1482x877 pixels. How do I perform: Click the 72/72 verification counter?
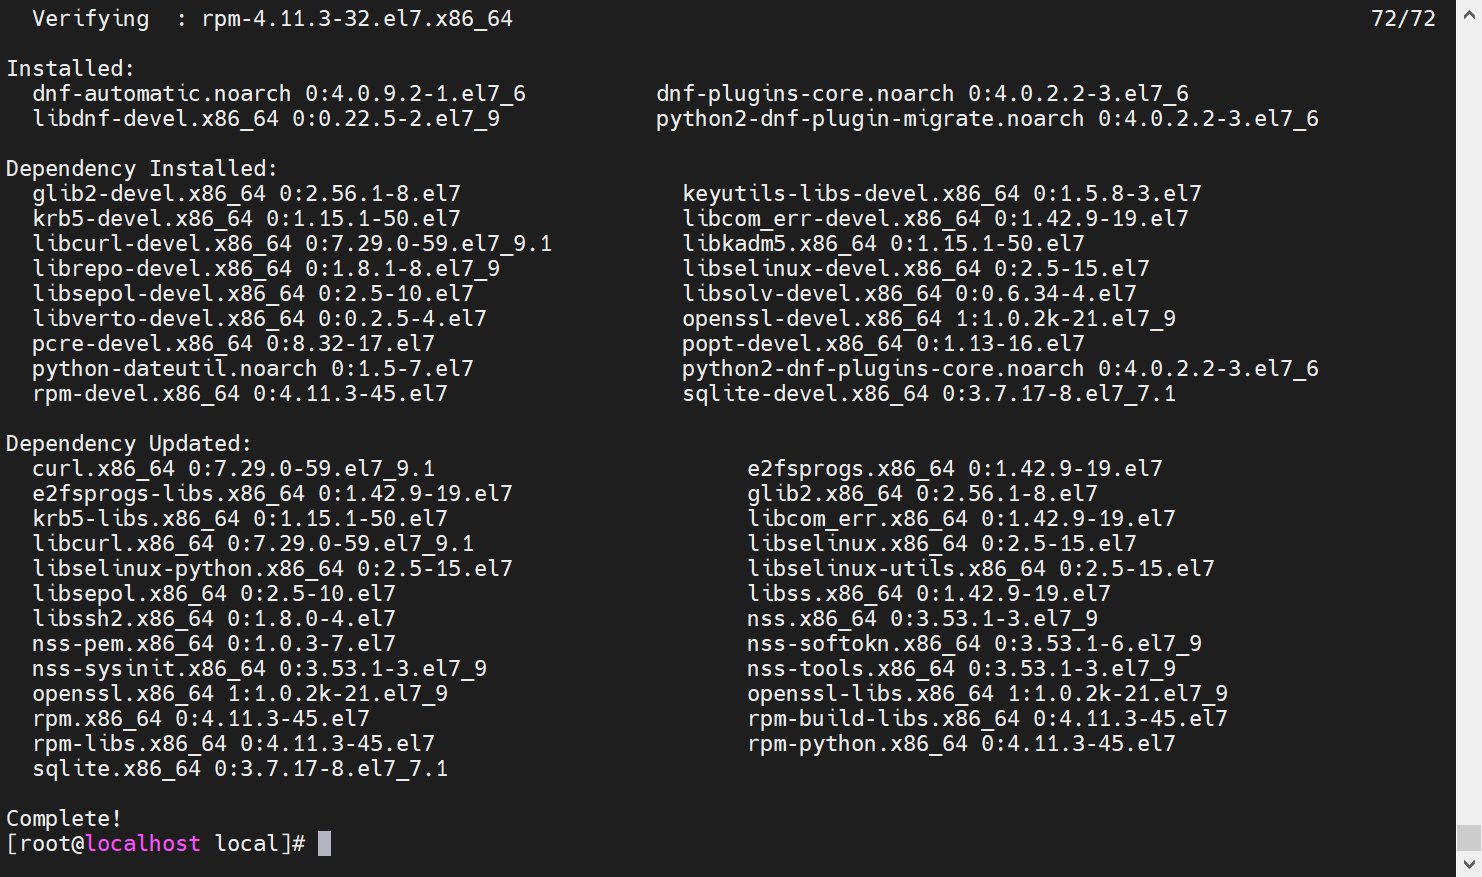point(1403,18)
